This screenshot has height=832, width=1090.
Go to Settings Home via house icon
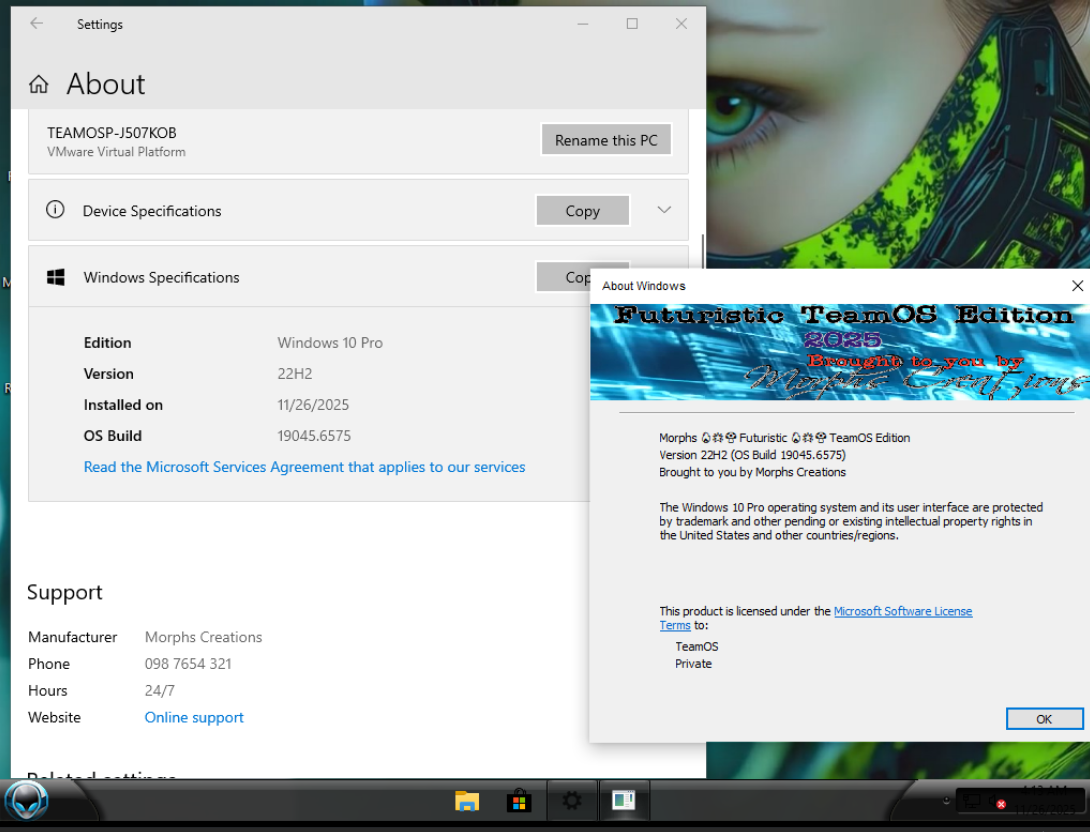(x=39, y=84)
